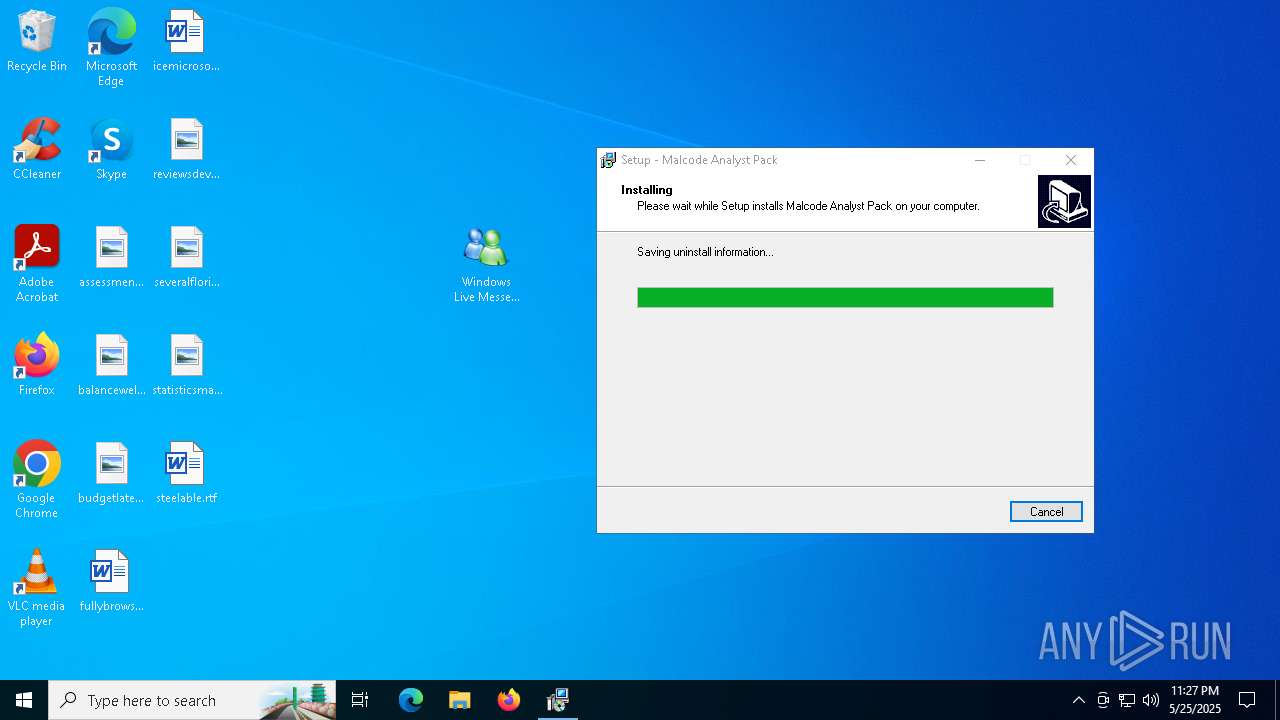Select the statisticsma... image file
1280x720 pixels.
coord(186,366)
